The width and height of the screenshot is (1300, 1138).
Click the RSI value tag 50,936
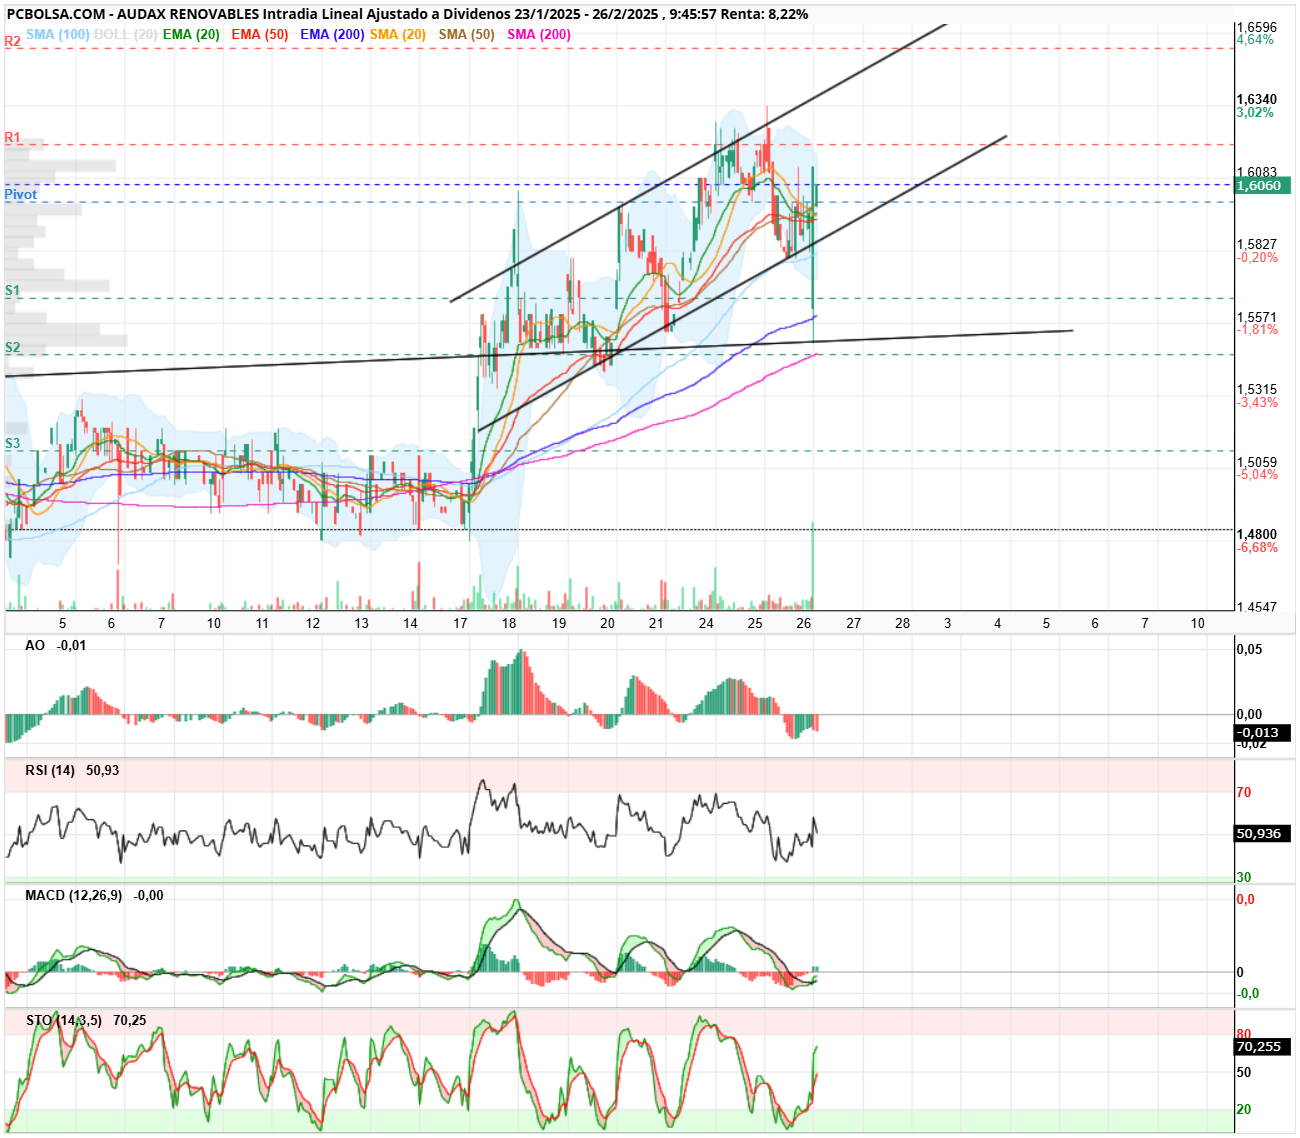click(1263, 834)
